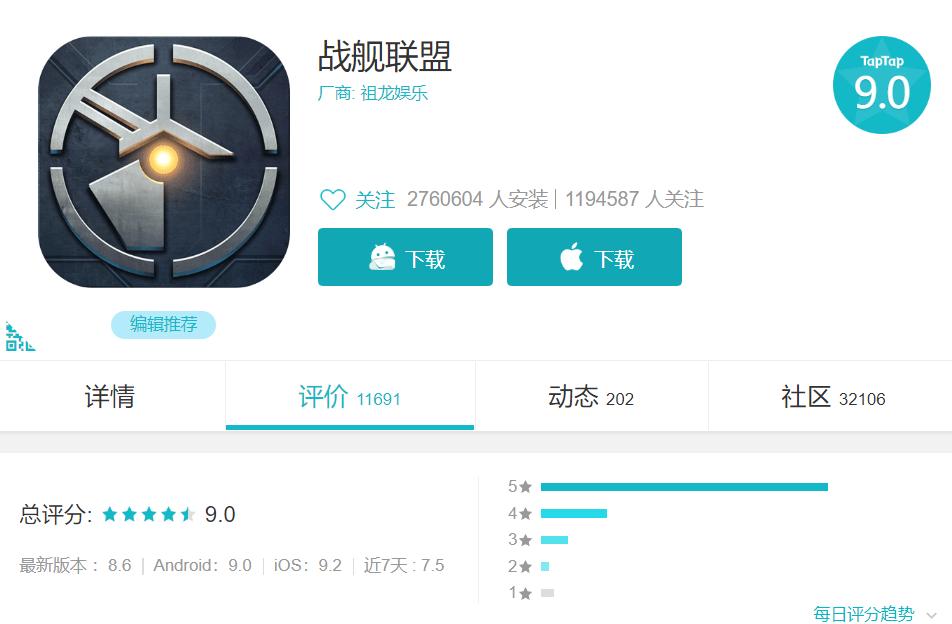Viewport: 952px width, 624px height.
Task: Click the TapTap 9.0 rating badge
Action: pos(882,85)
